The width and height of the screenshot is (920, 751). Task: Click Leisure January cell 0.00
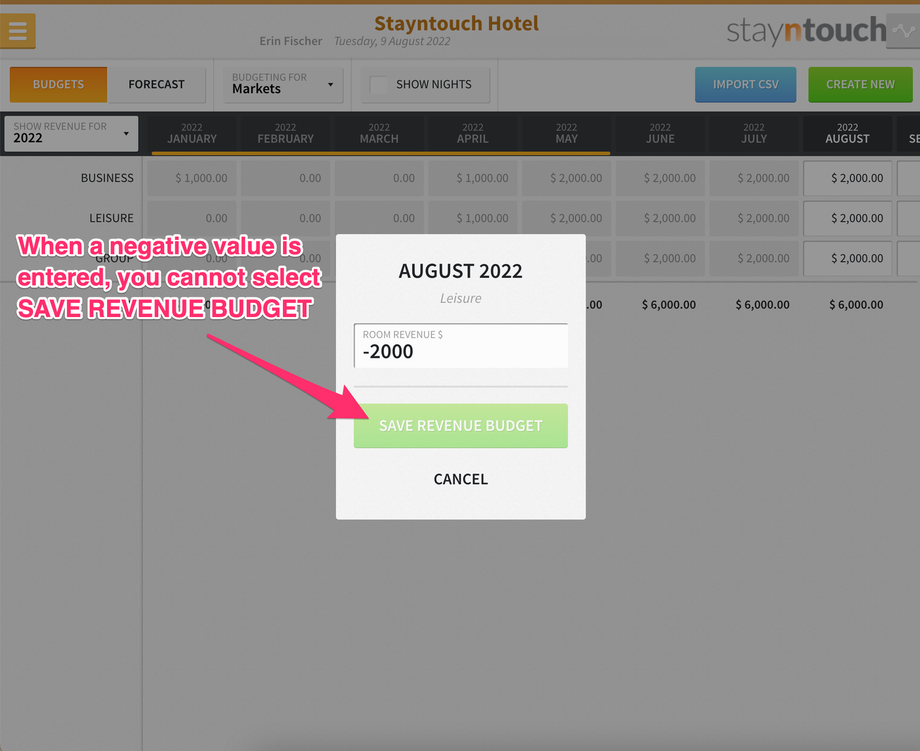coord(192,218)
